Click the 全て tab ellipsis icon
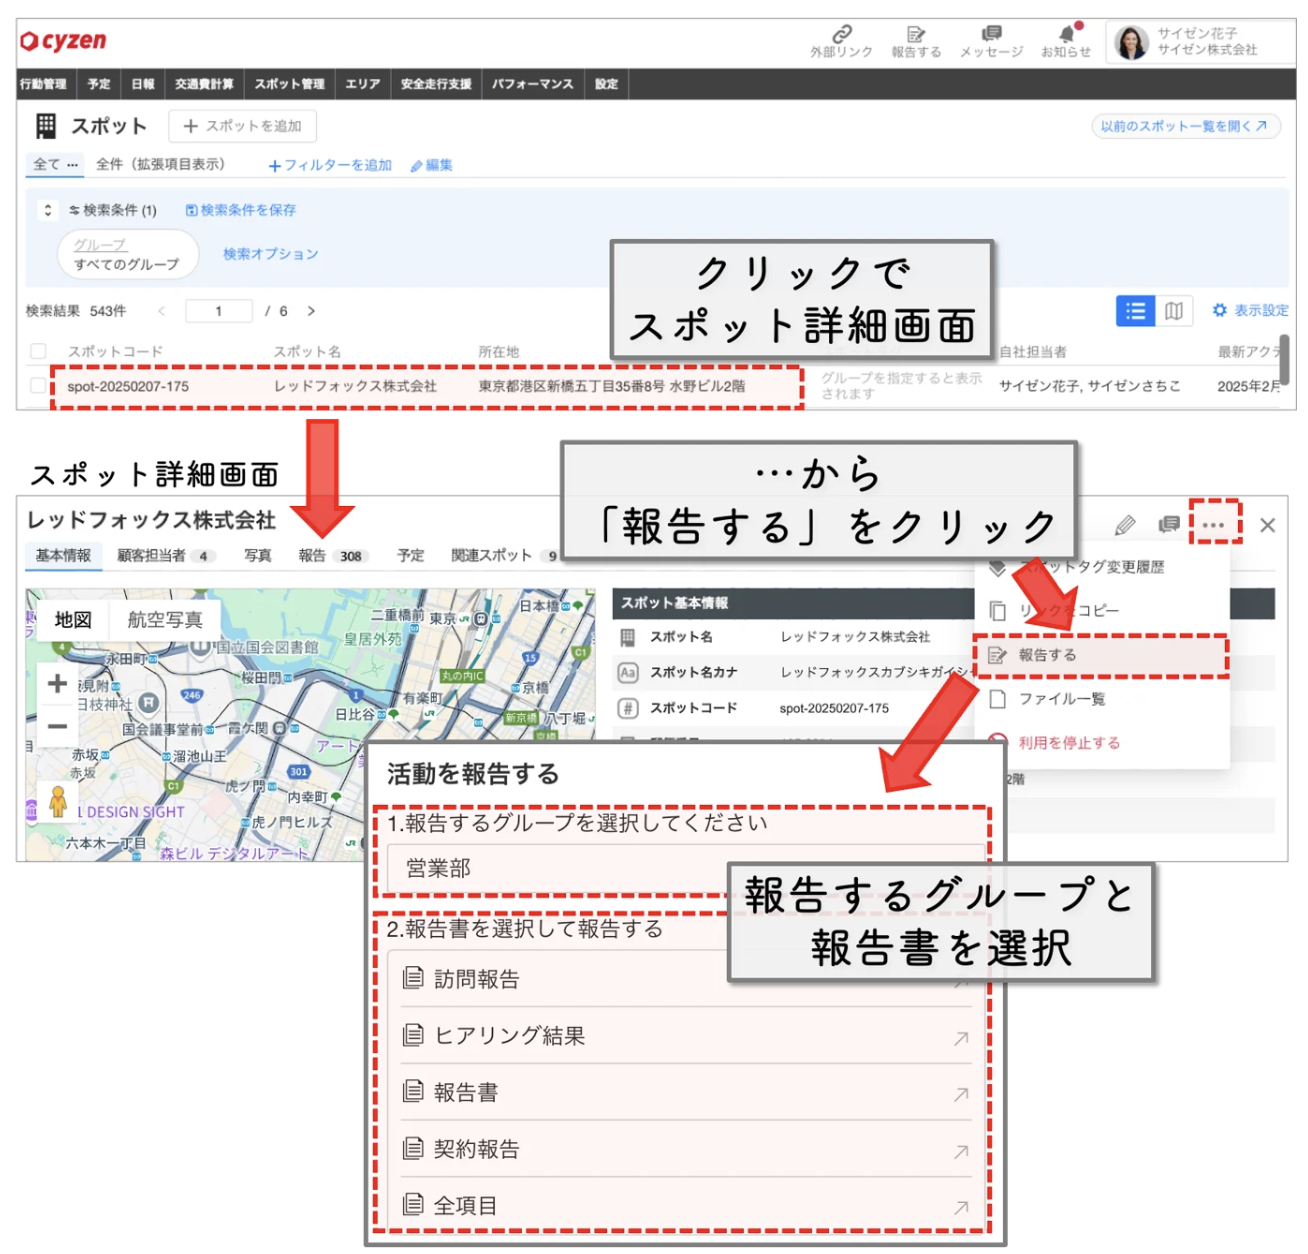The image size is (1308, 1254). 72,165
